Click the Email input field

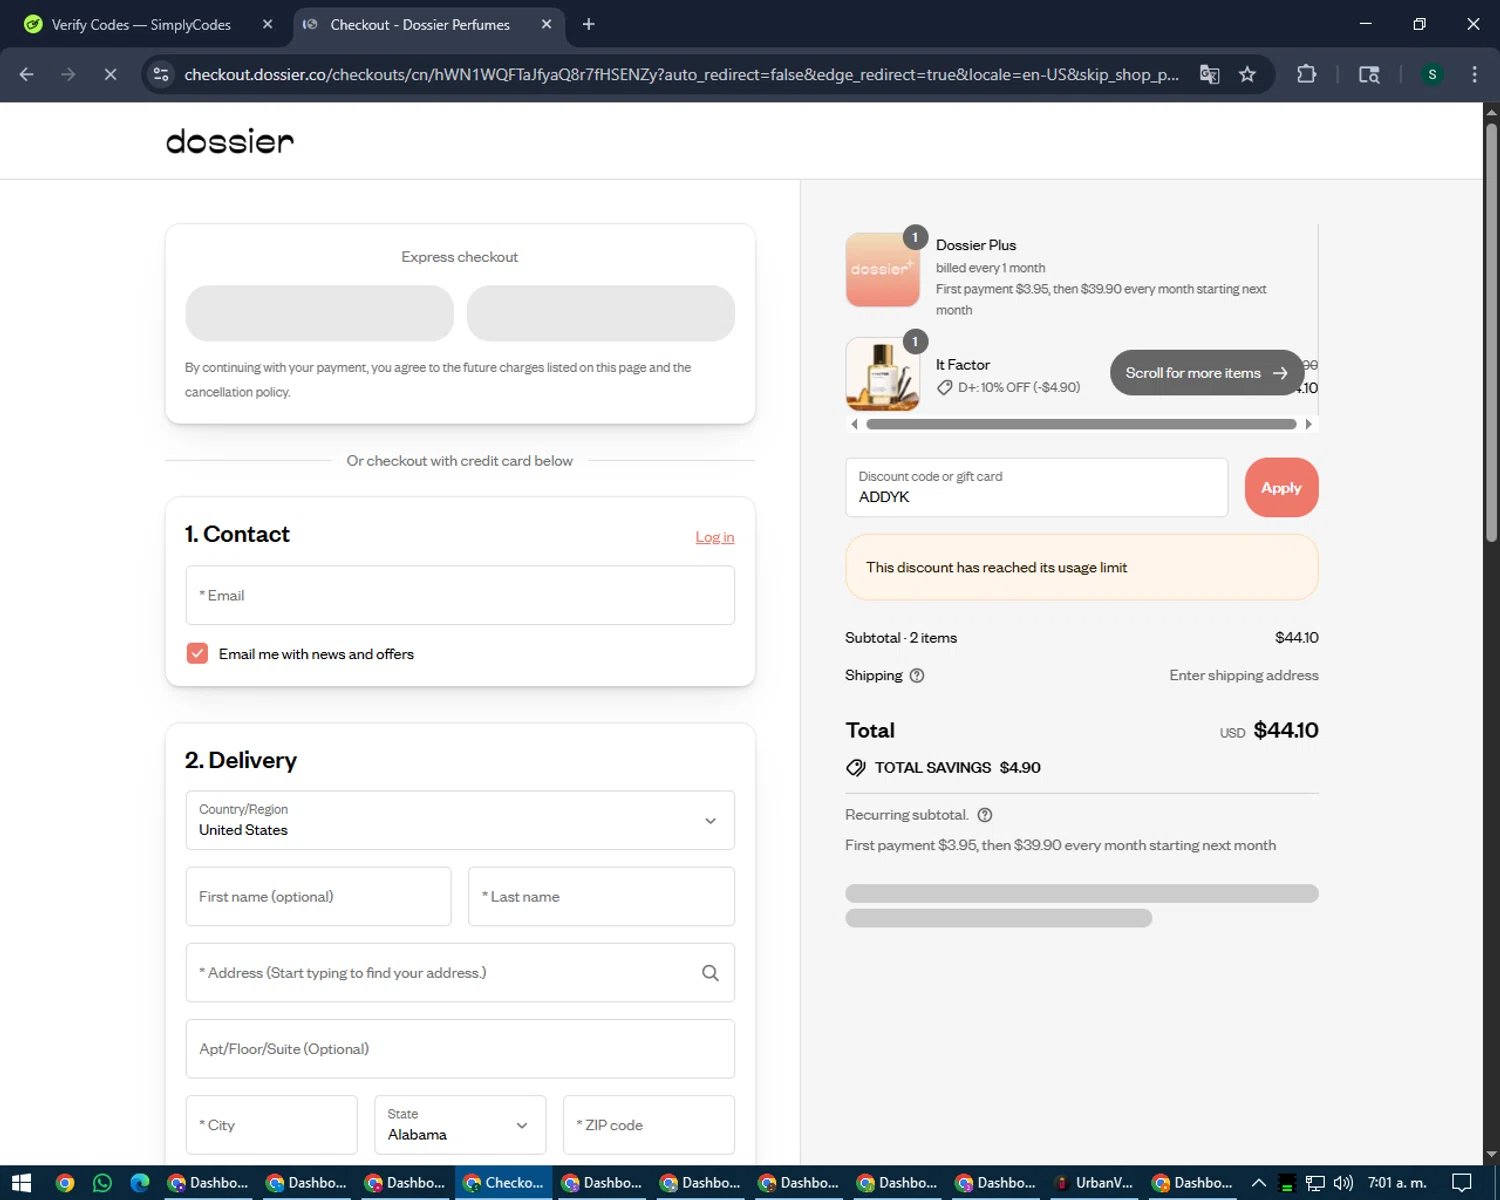pos(460,595)
